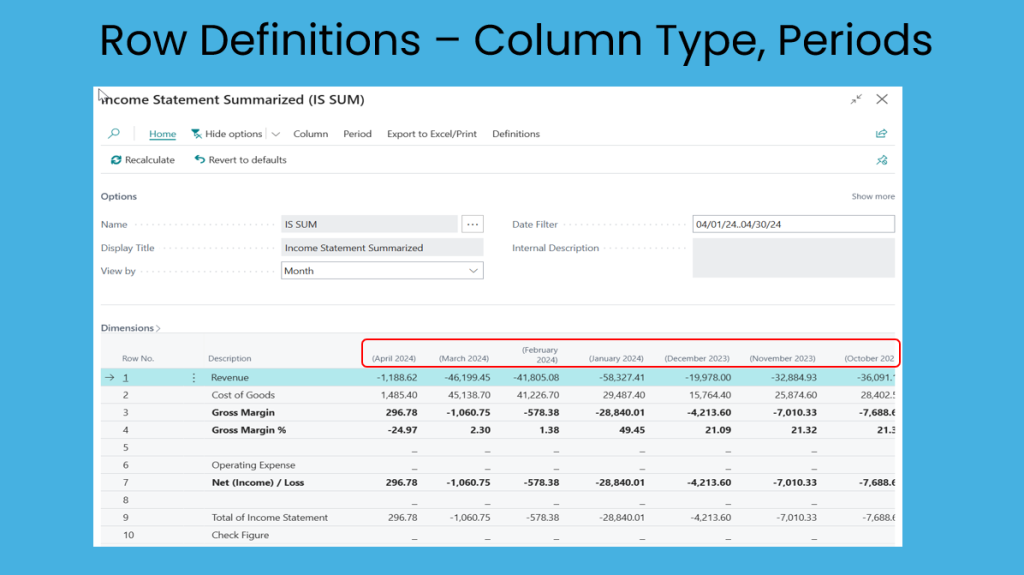Expand the Dimensions section
The image size is (1024, 575).
coord(130,328)
